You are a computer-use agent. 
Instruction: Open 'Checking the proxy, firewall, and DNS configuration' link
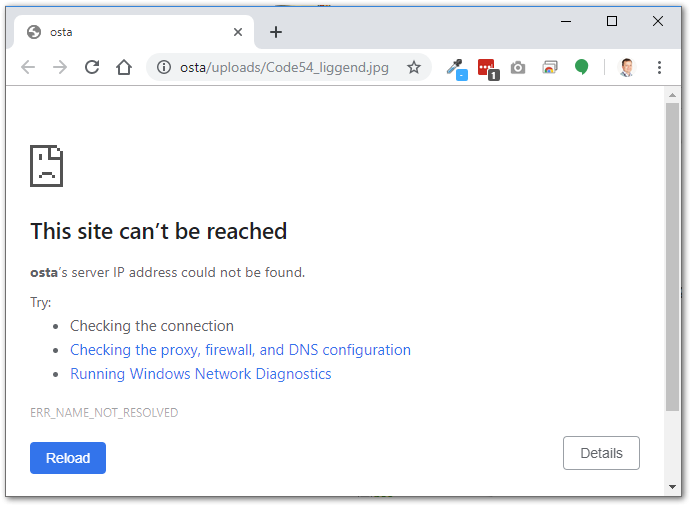point(240,350)
